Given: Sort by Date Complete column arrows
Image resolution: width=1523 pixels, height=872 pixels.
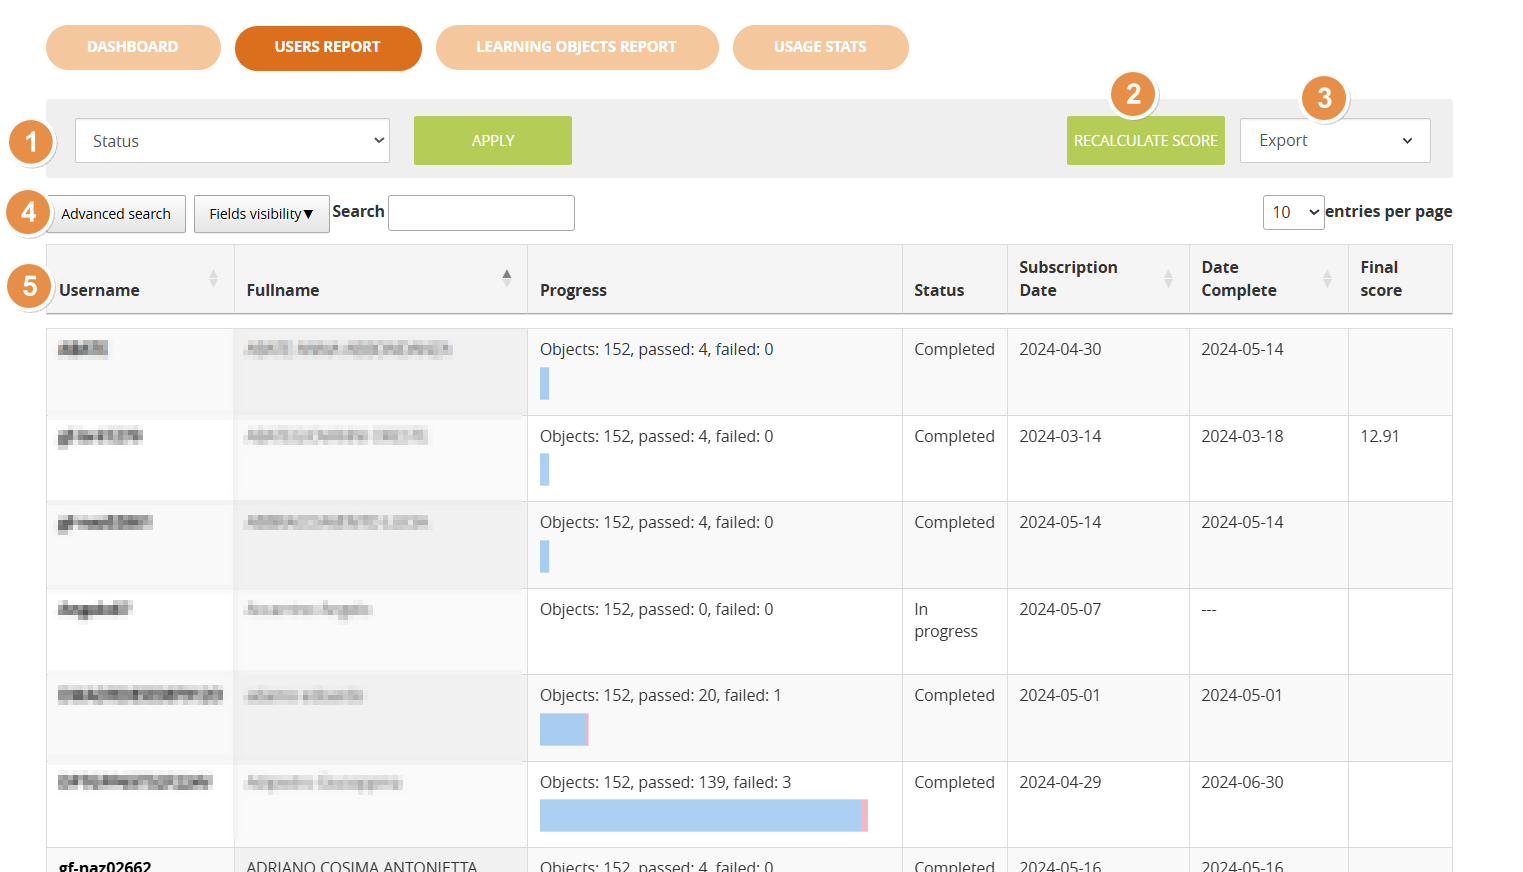Looking at the screenshot, I should point(1327,279).
